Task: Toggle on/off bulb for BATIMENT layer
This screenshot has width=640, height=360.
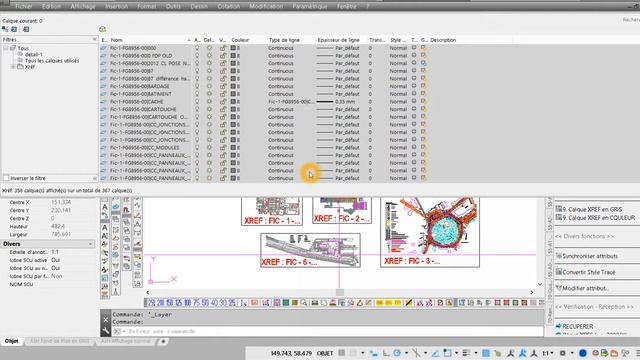Action: [x=197, y=94]
